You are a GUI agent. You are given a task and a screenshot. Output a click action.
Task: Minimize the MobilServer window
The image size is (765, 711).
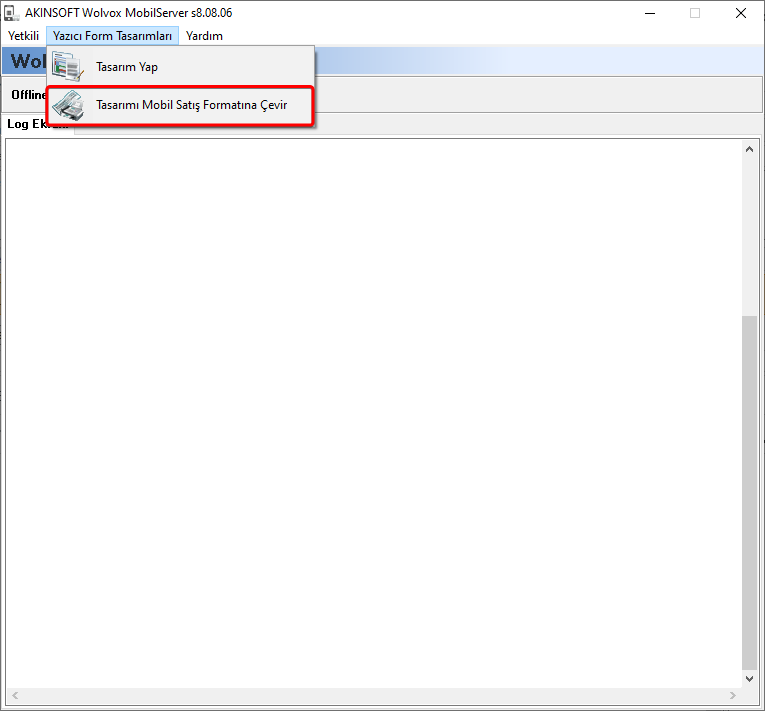650,13
